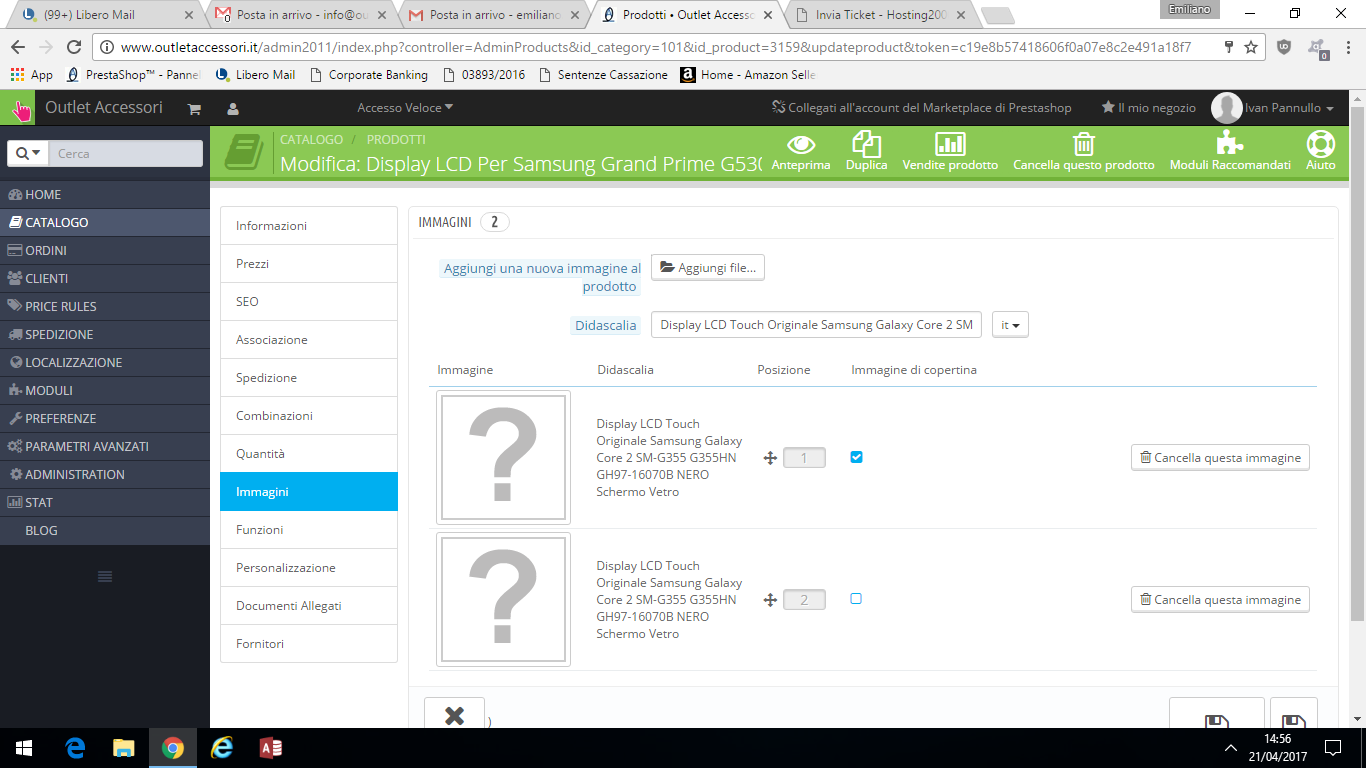Click first image placeholder thumbnail

[503, 457]
